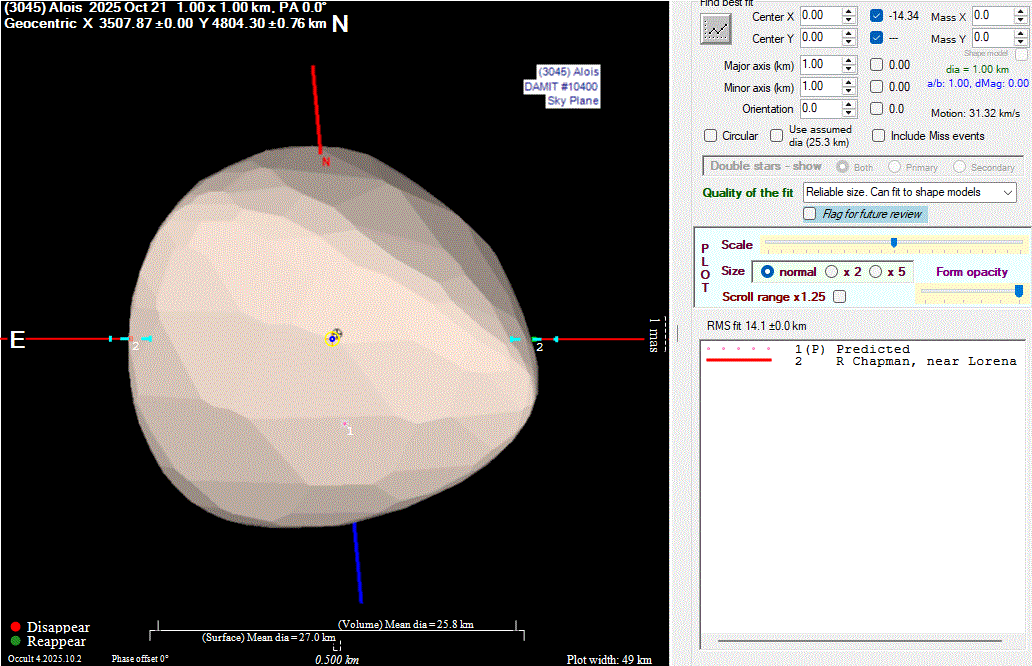Decrease the Center Y value with down arrow
The image size is (1032, 666).
849,42
